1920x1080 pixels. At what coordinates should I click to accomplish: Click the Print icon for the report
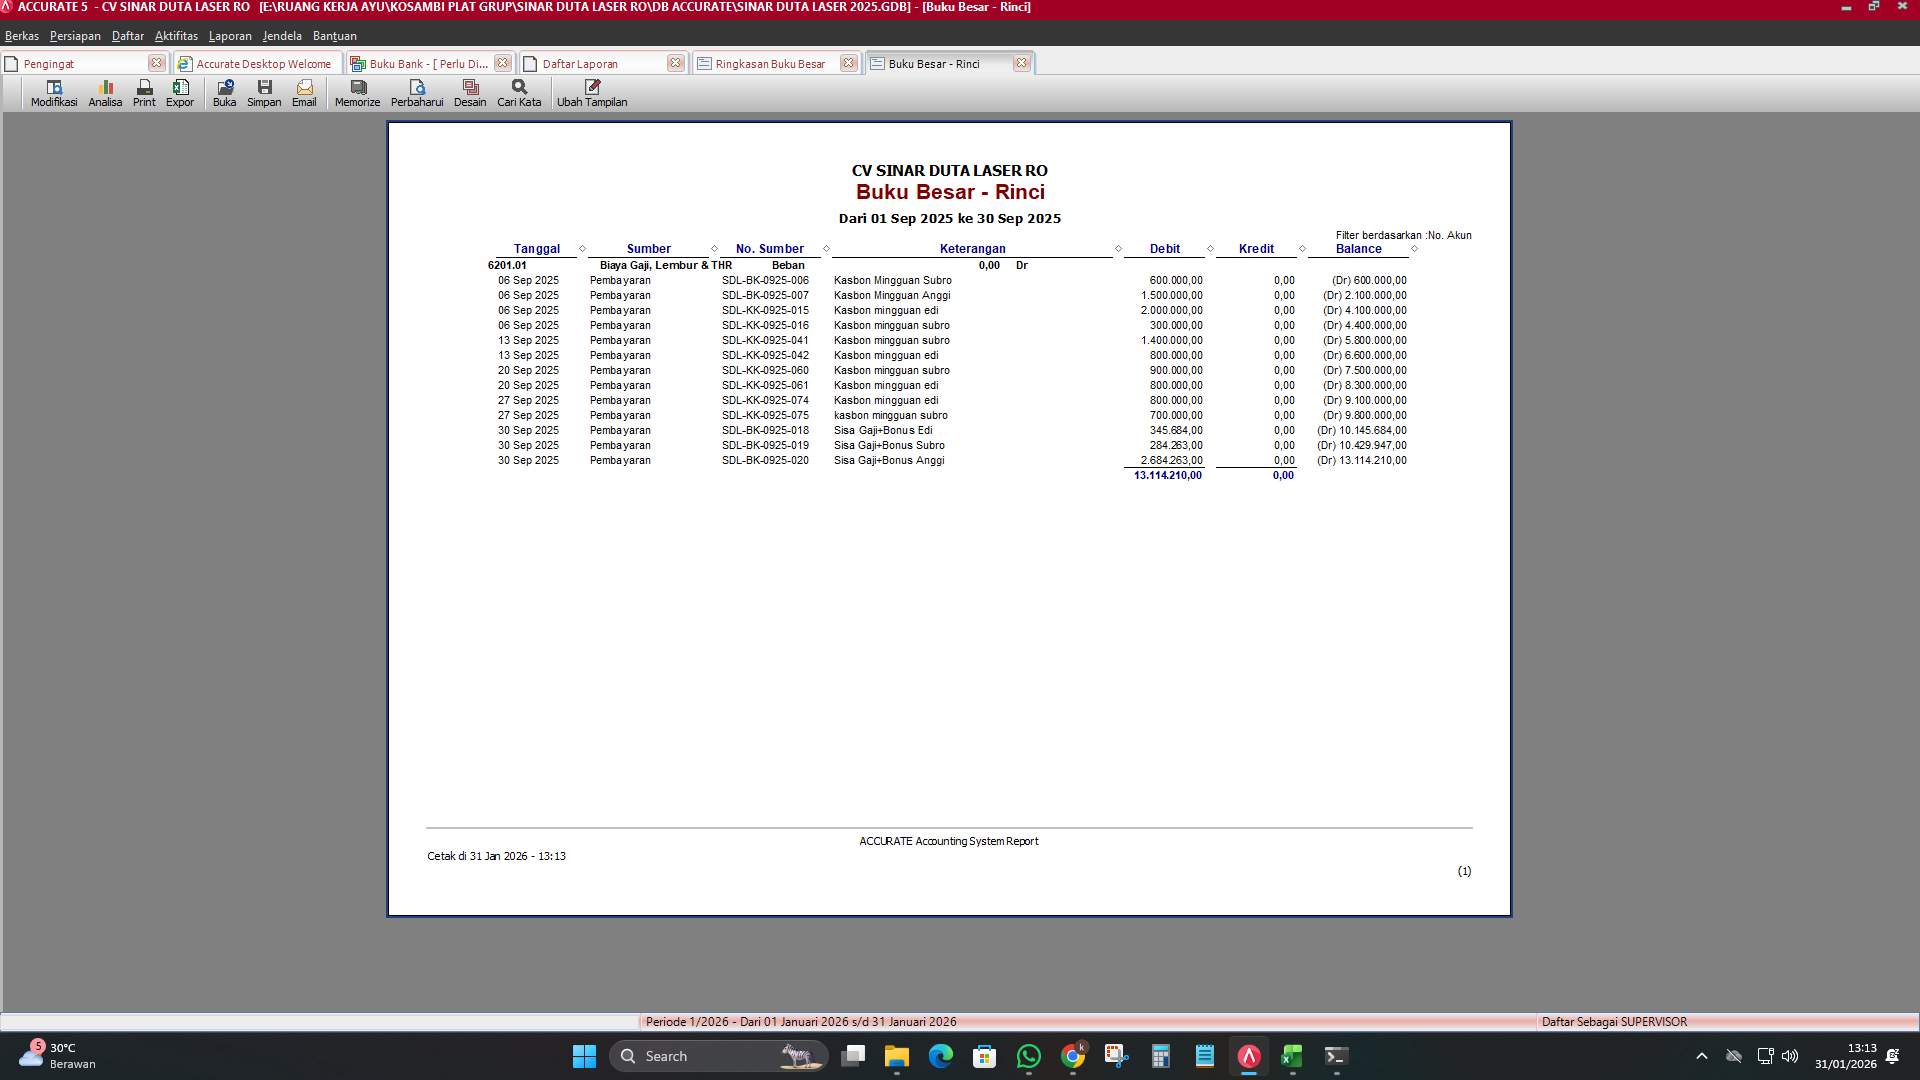(143, 92)
